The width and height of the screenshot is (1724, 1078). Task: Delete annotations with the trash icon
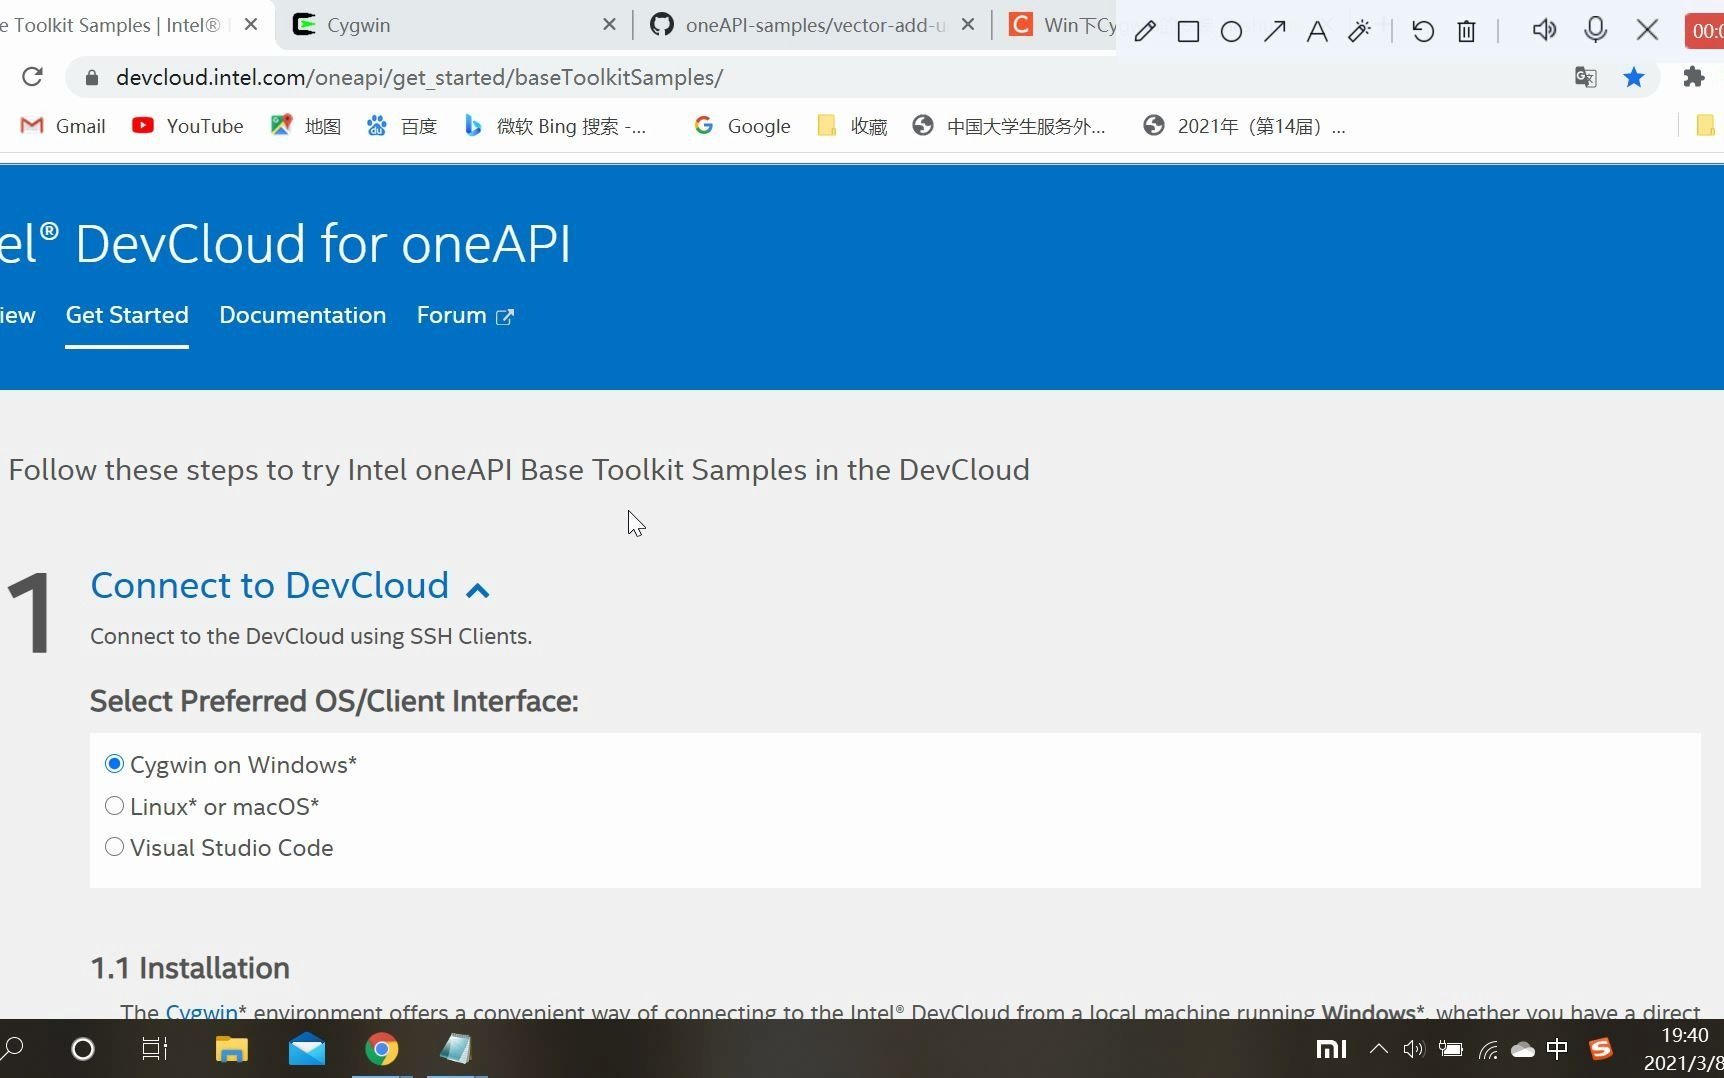point(1466,31)
